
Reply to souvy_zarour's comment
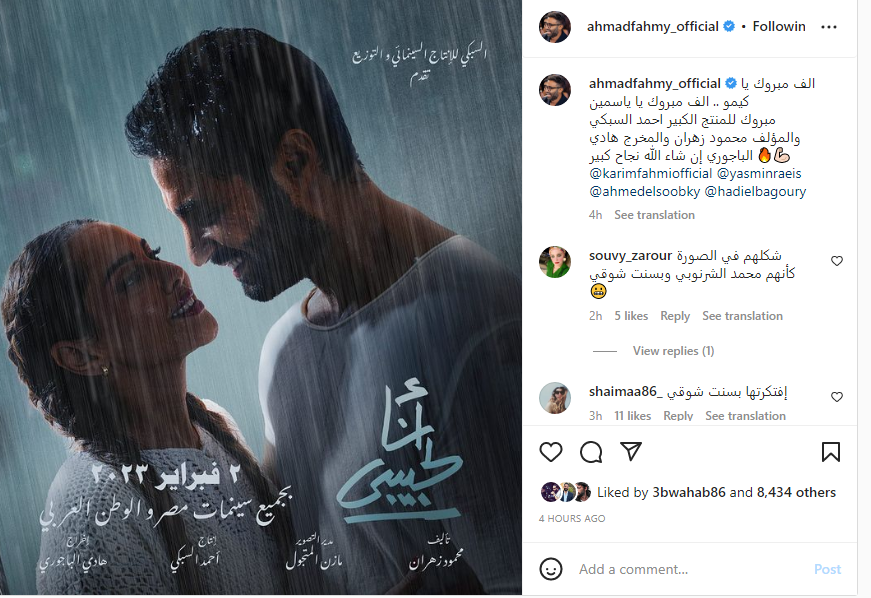tap(675, 316)
